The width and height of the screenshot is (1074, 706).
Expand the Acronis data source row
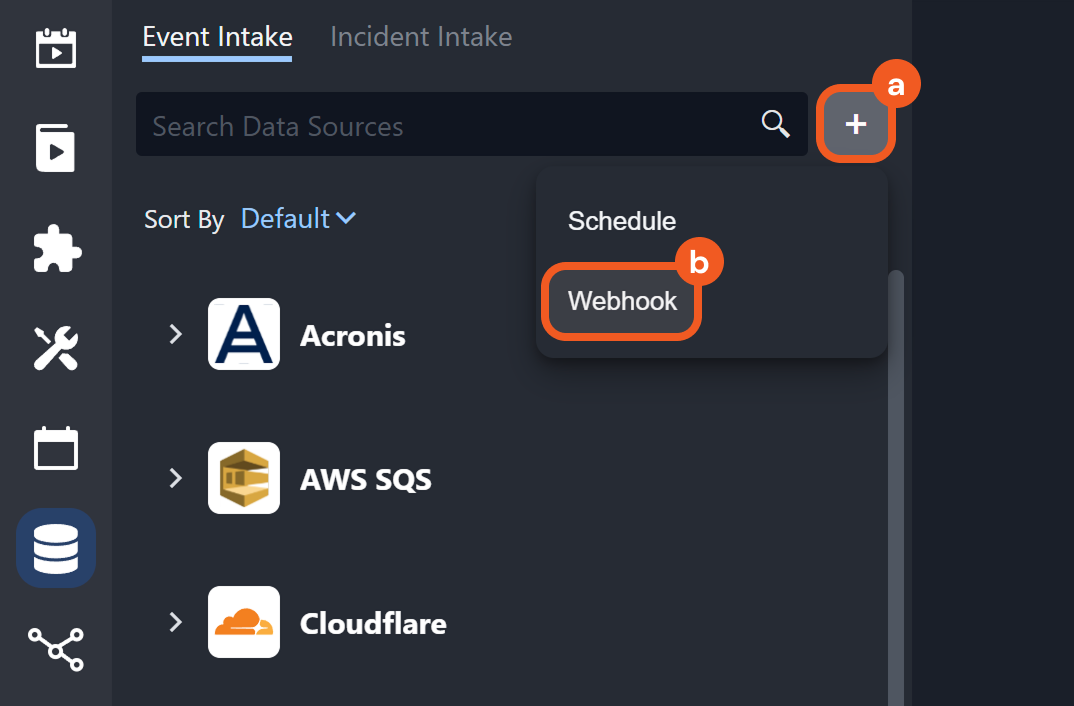tap(176, 334)
